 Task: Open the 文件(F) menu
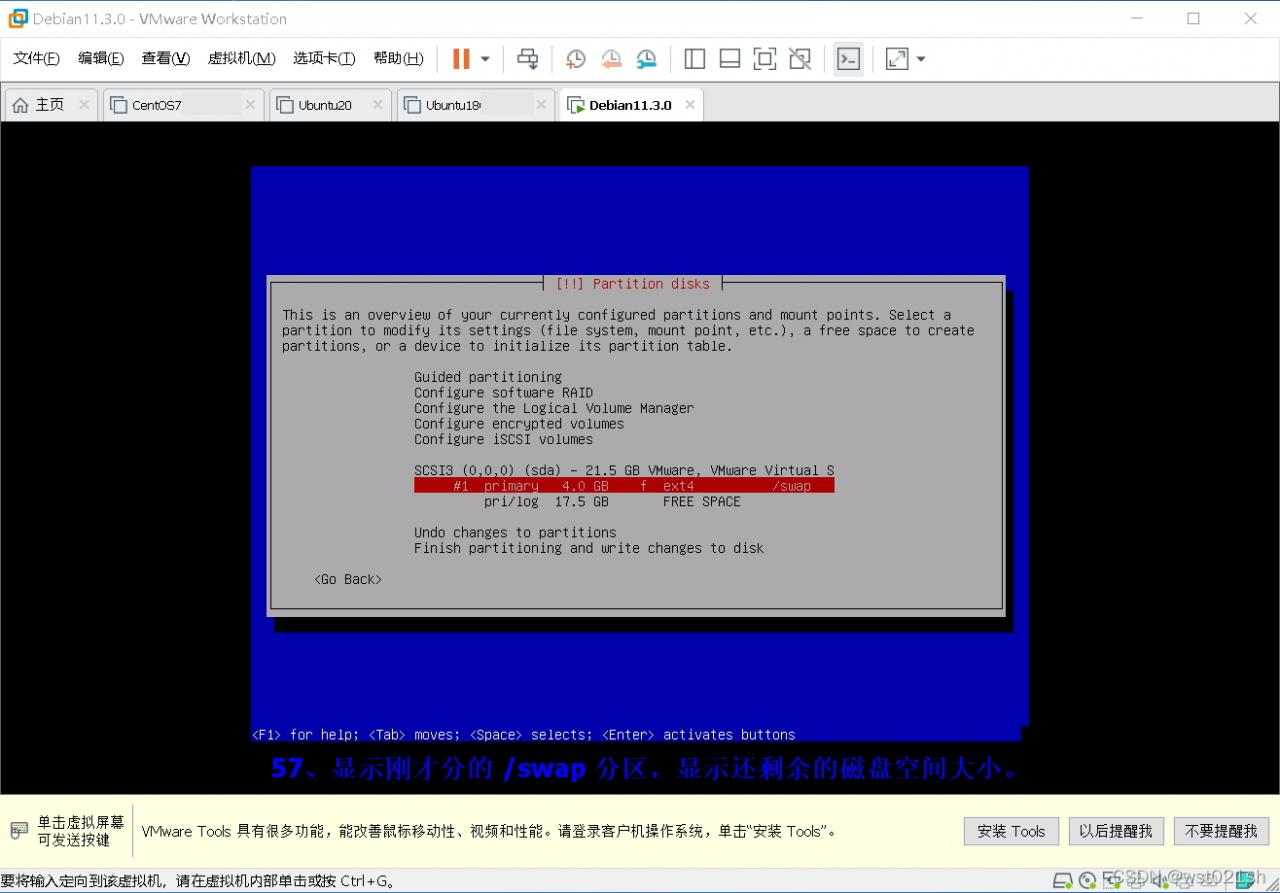point(36,58)
